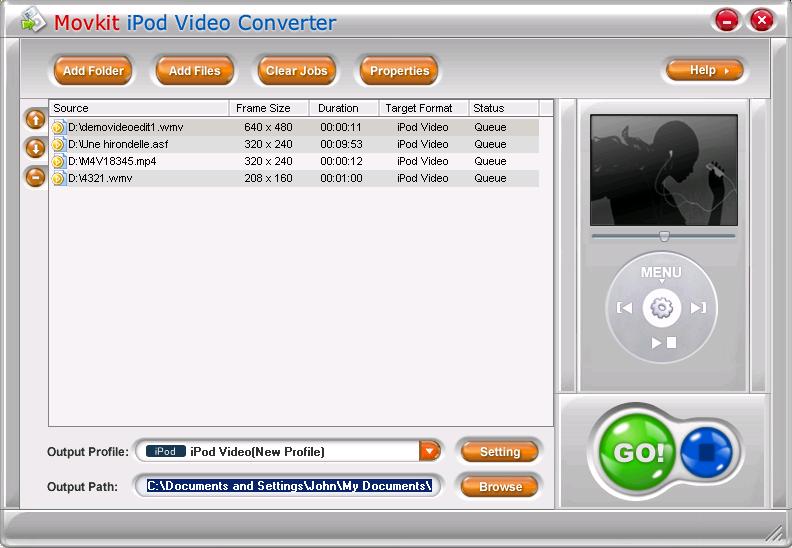792x548 pixels.
Task: Close the converter window
Action: point(762,20)
